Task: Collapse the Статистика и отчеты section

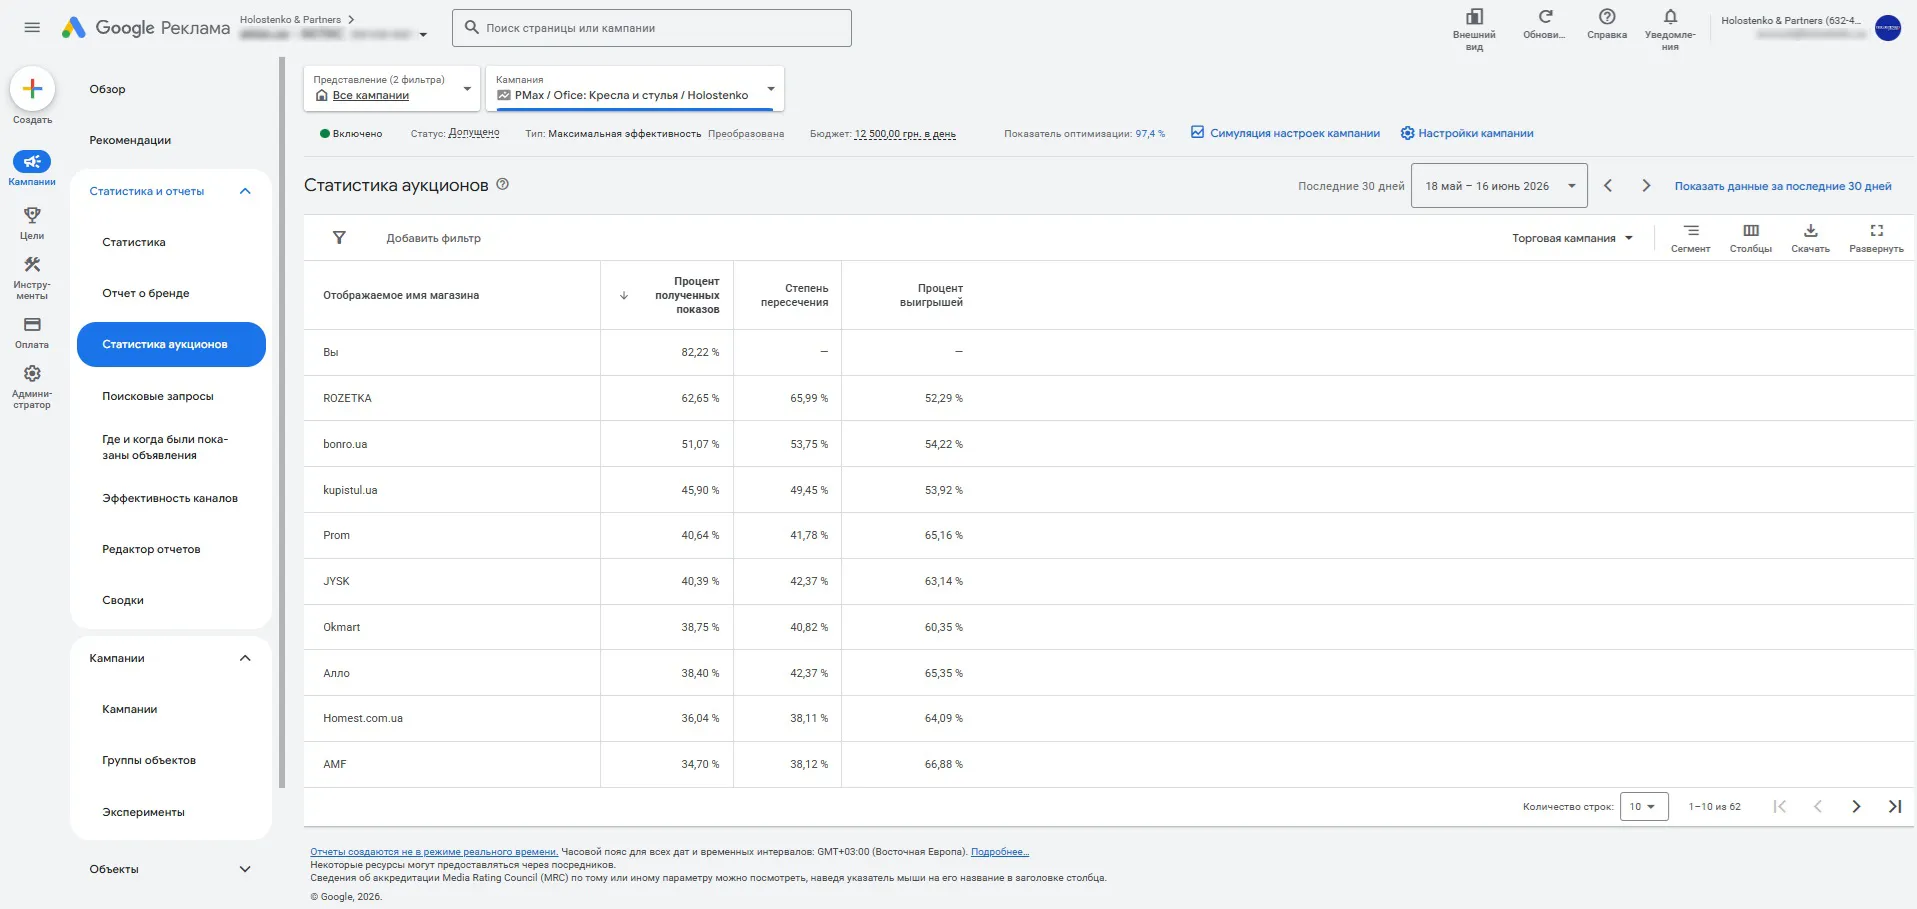Action: pos(245,191)
